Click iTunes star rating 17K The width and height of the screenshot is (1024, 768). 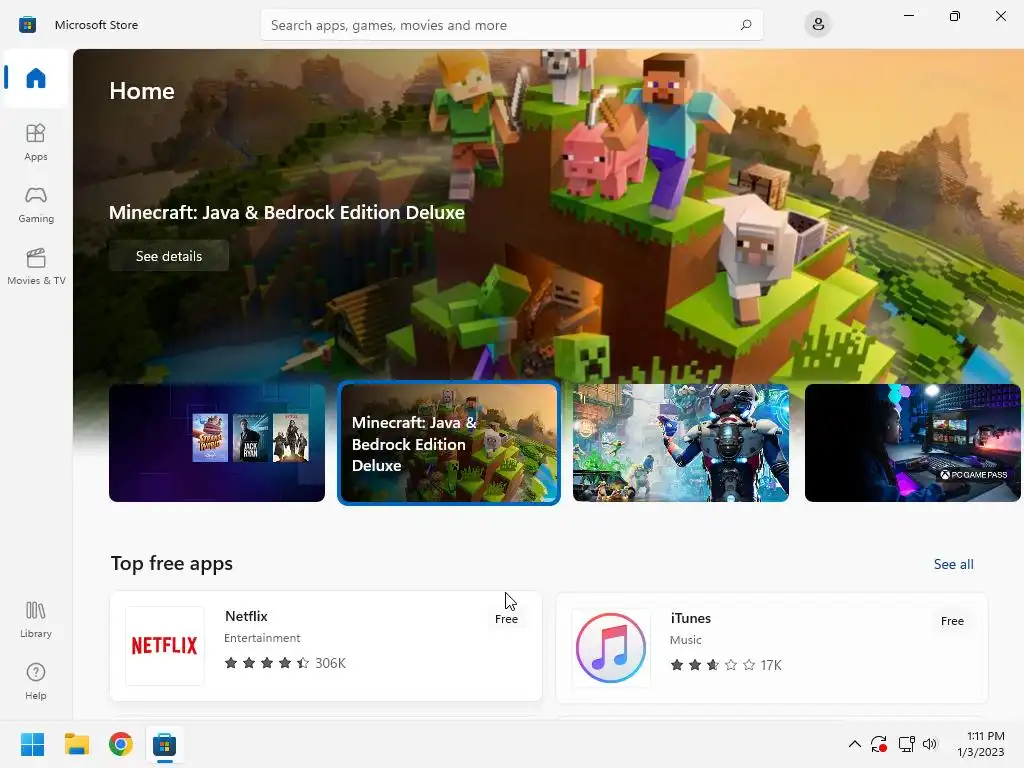click(x=726, y=665)
